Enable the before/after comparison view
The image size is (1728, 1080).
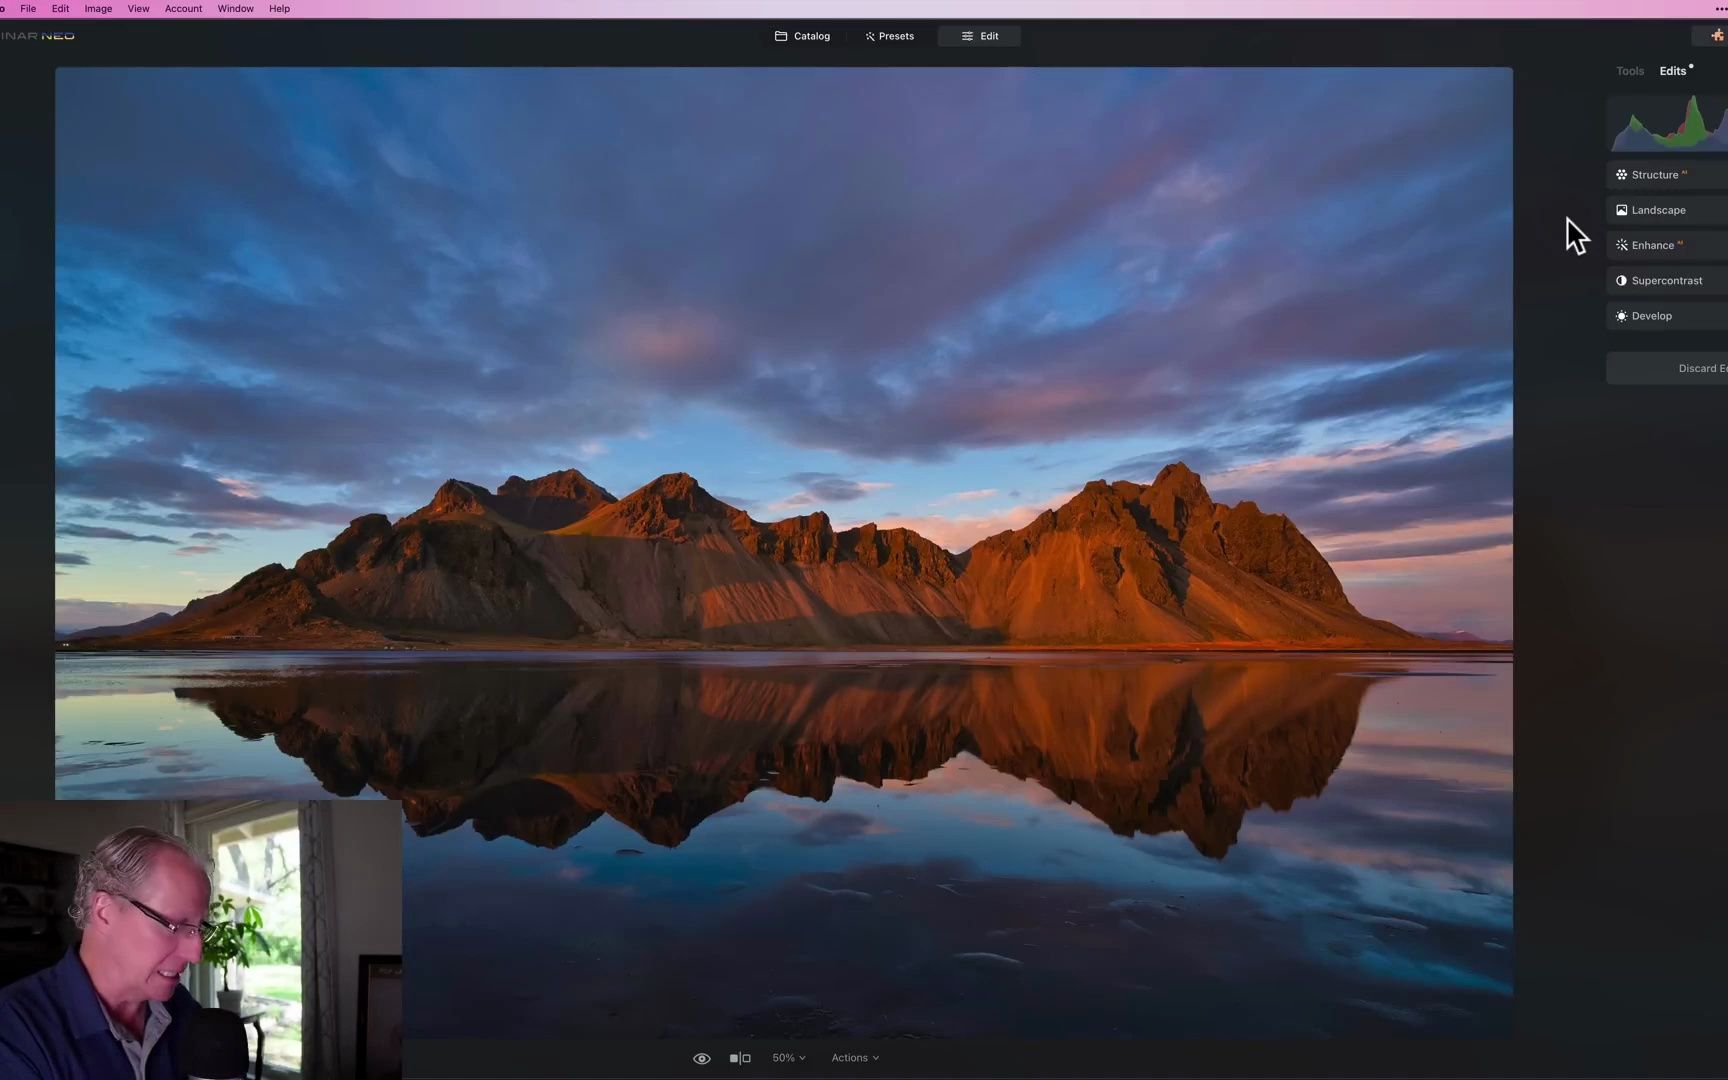(x=738, y=1057)
